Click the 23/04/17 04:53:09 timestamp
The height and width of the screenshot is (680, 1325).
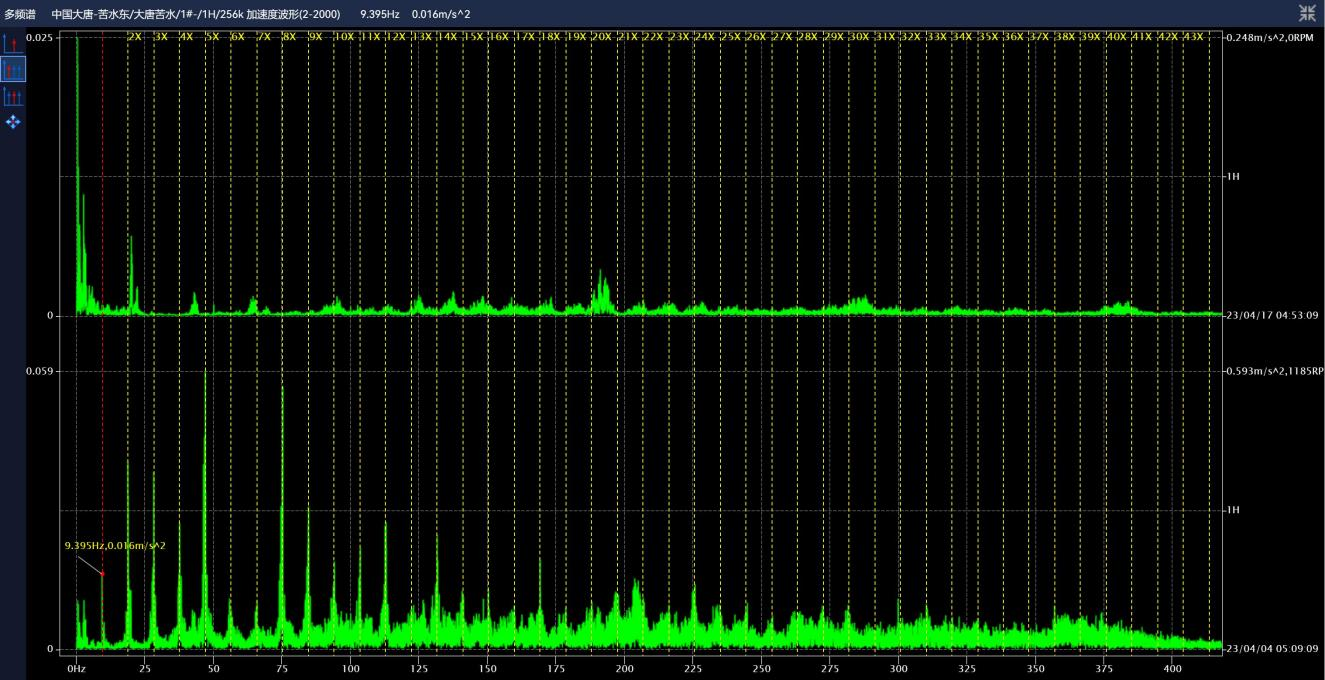(x=1272, y=315)
